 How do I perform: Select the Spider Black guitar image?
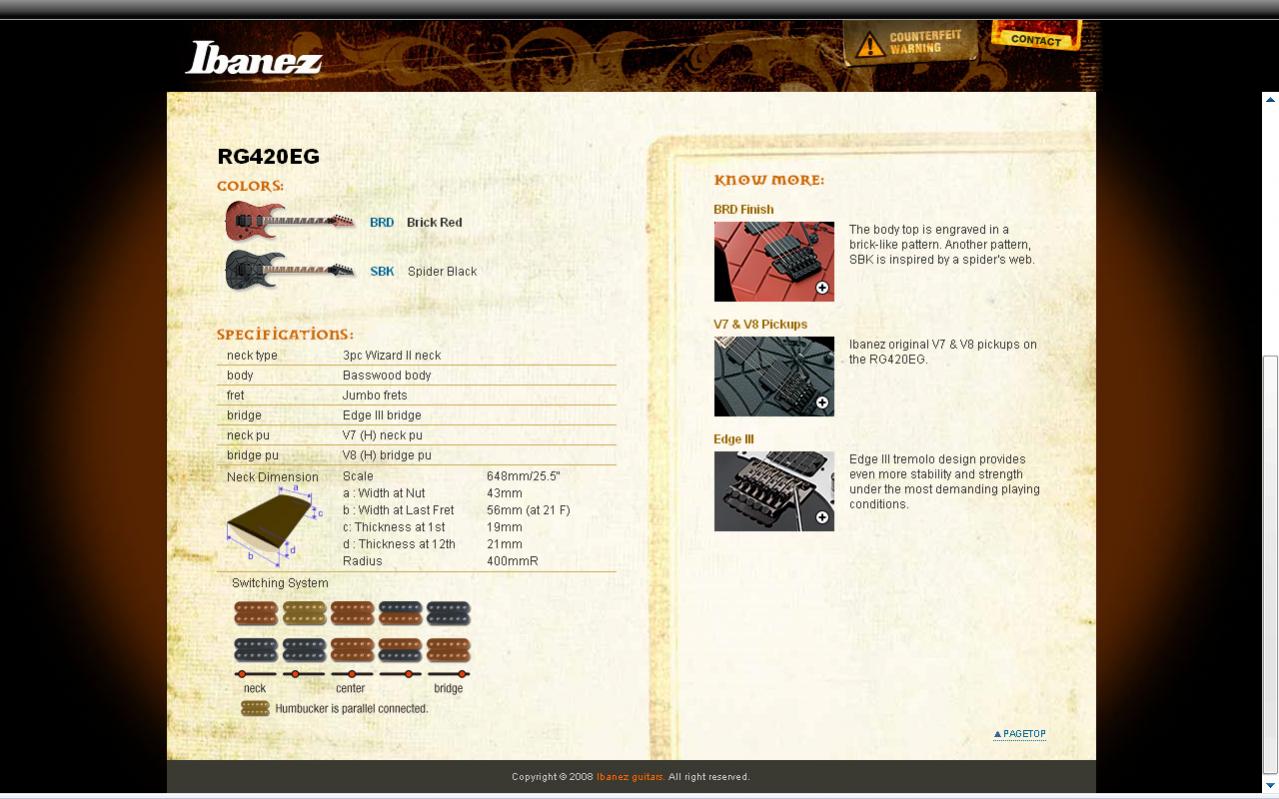[x=290, y=270]
